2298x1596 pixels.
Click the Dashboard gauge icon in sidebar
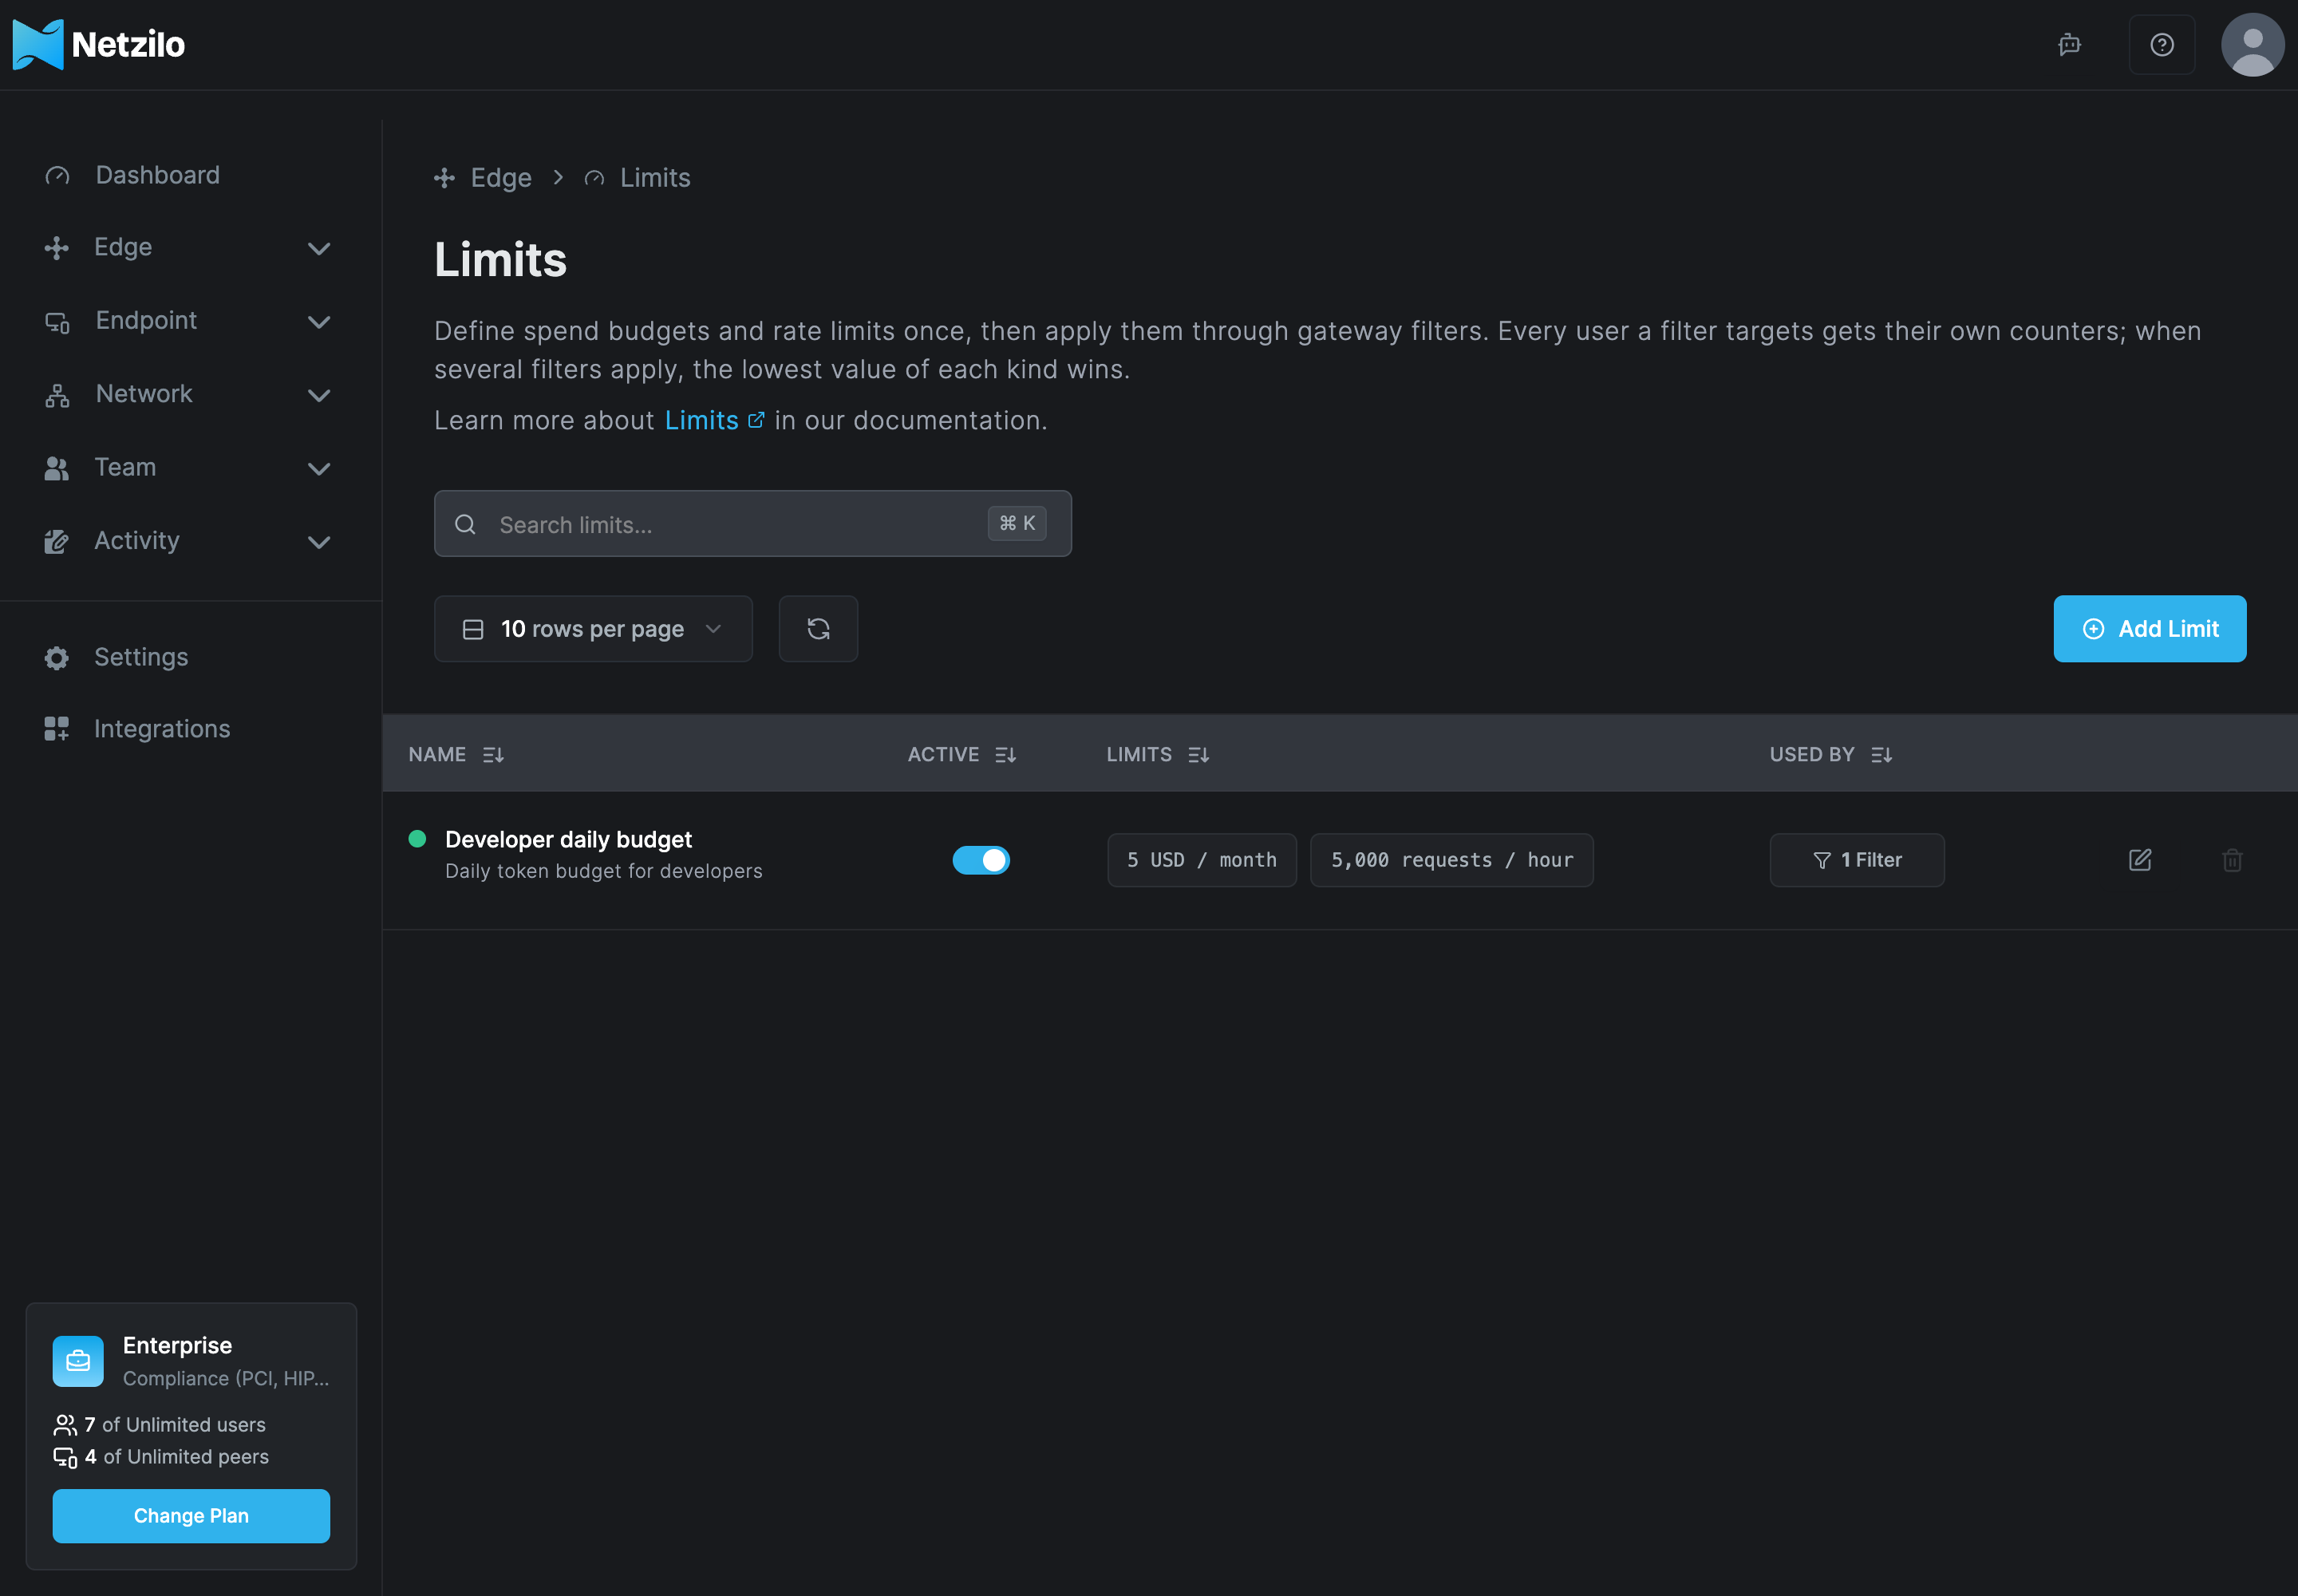point(57,176)
